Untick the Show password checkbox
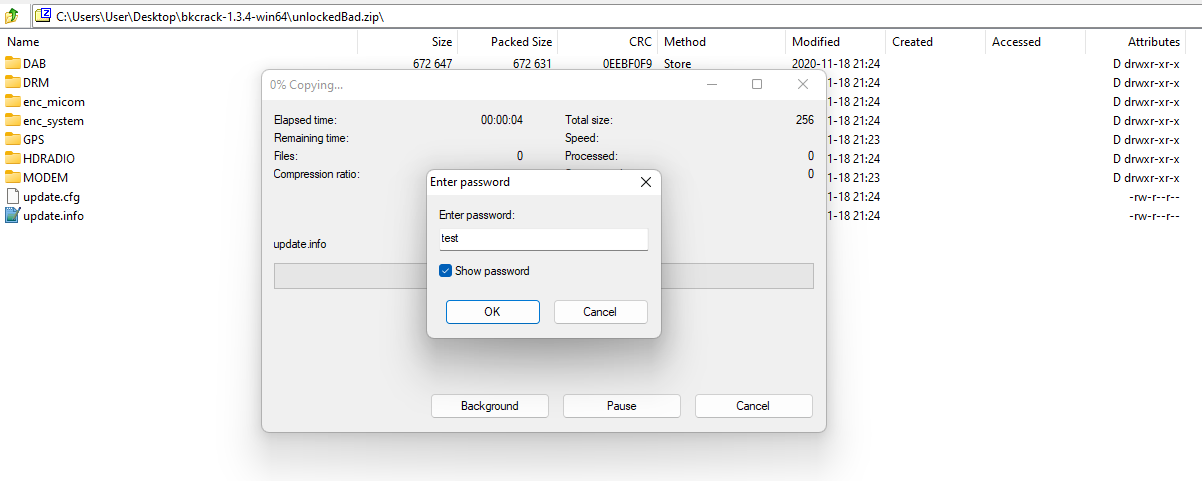This screenshot has width=1202, height=481. tap(446, 271)
